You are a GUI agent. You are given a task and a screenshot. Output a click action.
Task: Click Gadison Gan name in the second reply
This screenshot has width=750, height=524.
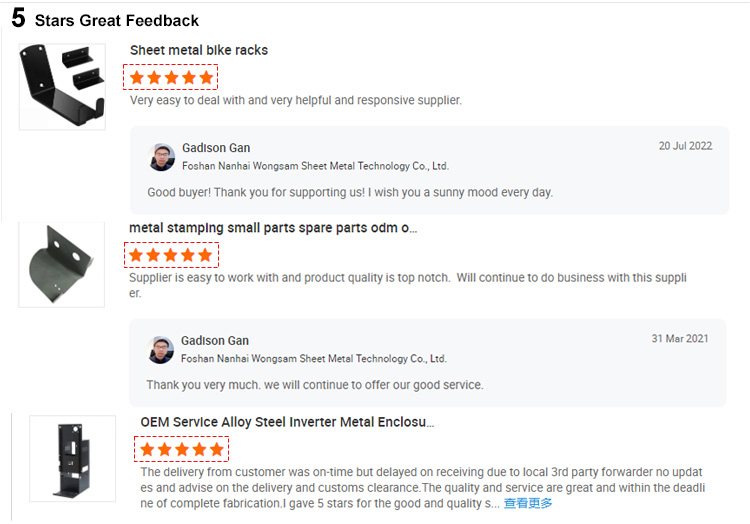click(x=215, y=341)
